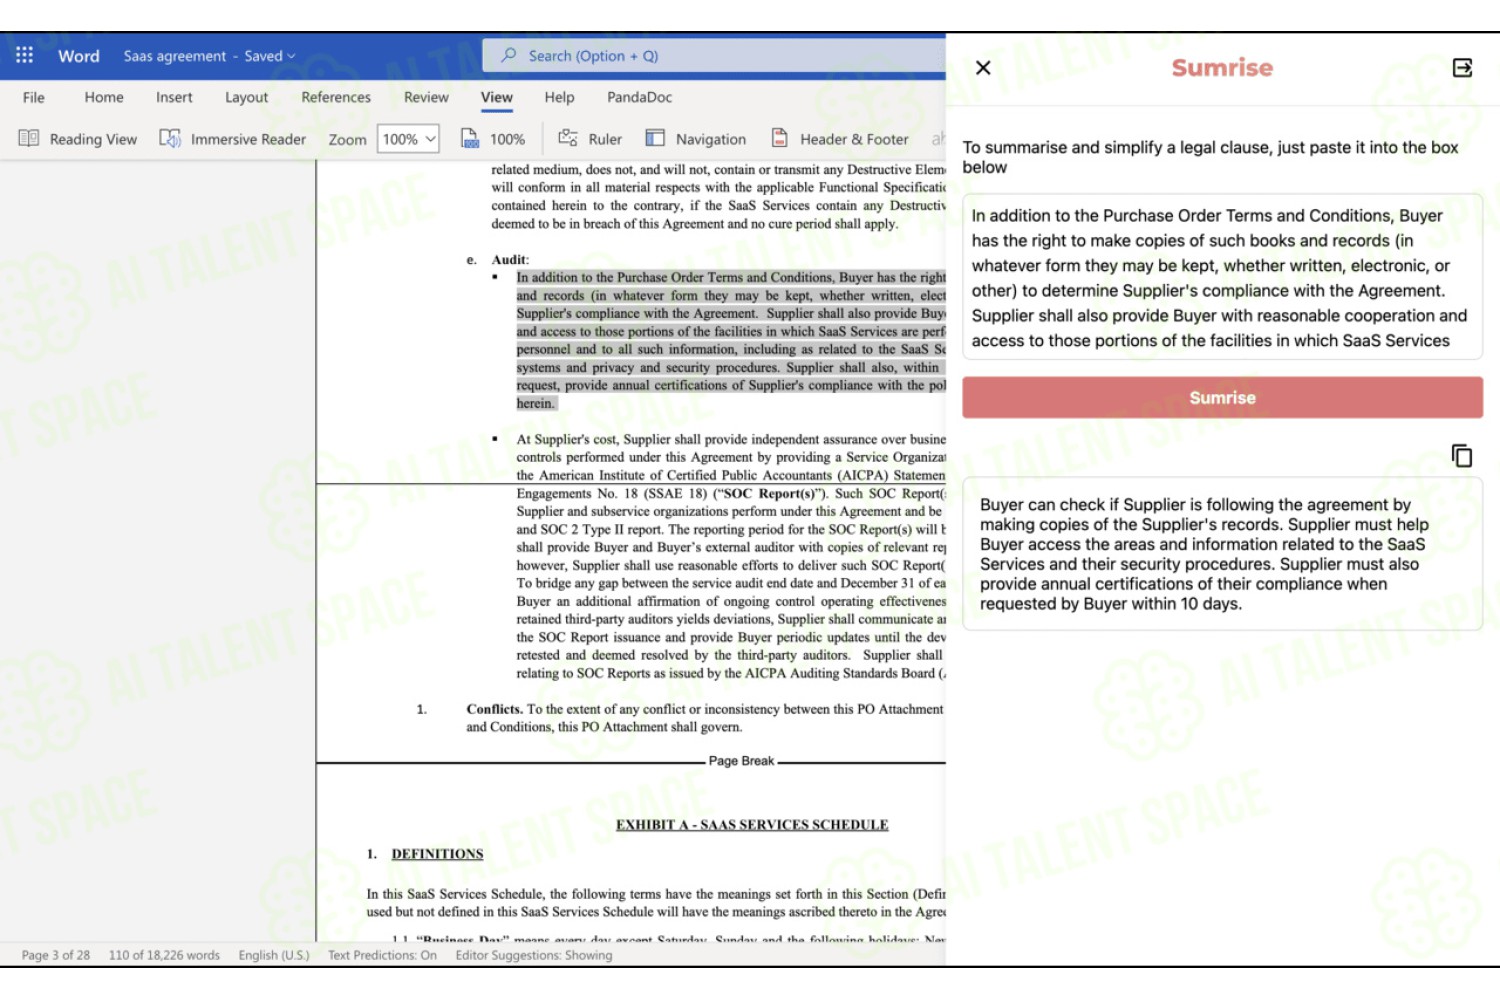Select the View tab
The image size is (1500, 1000).
coord(497,97)
